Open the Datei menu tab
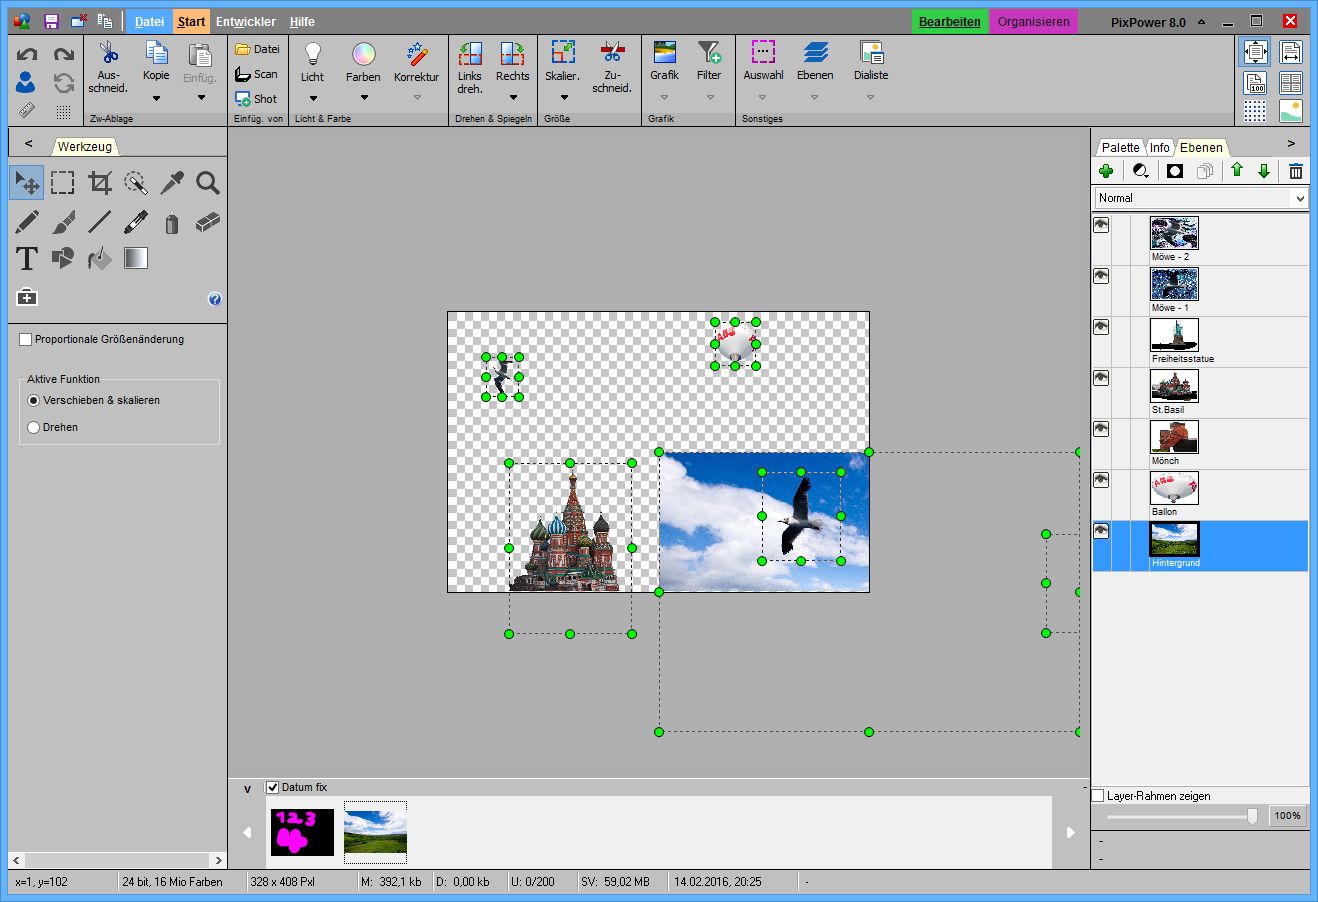Viewport: 1318px width, 902px height. 149,21
